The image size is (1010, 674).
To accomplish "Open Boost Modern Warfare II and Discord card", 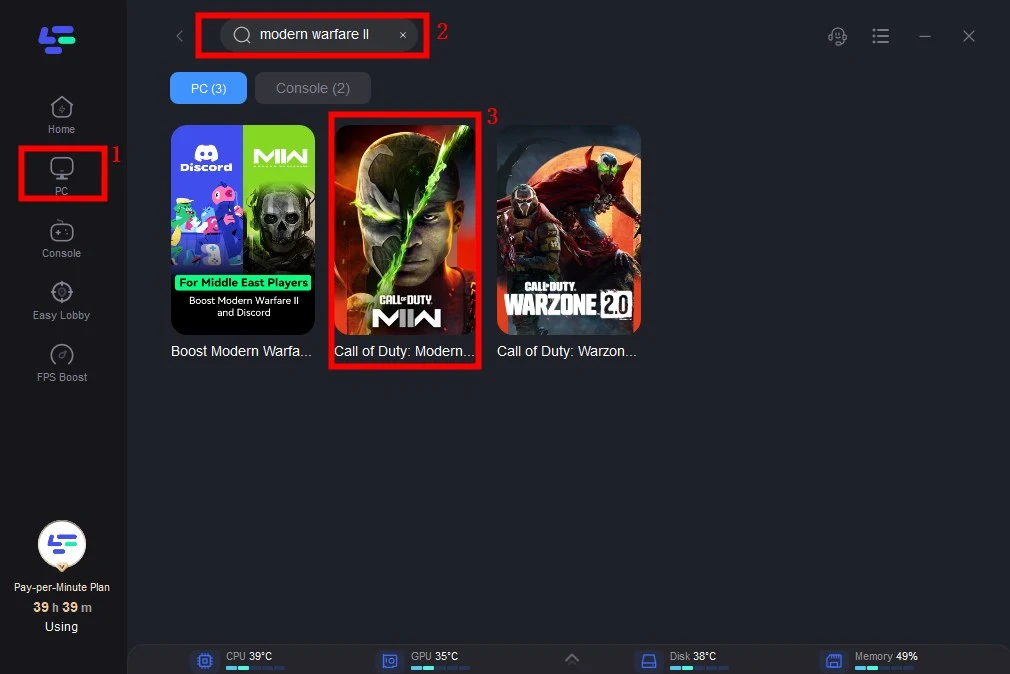I will click(x=243, y=229).
